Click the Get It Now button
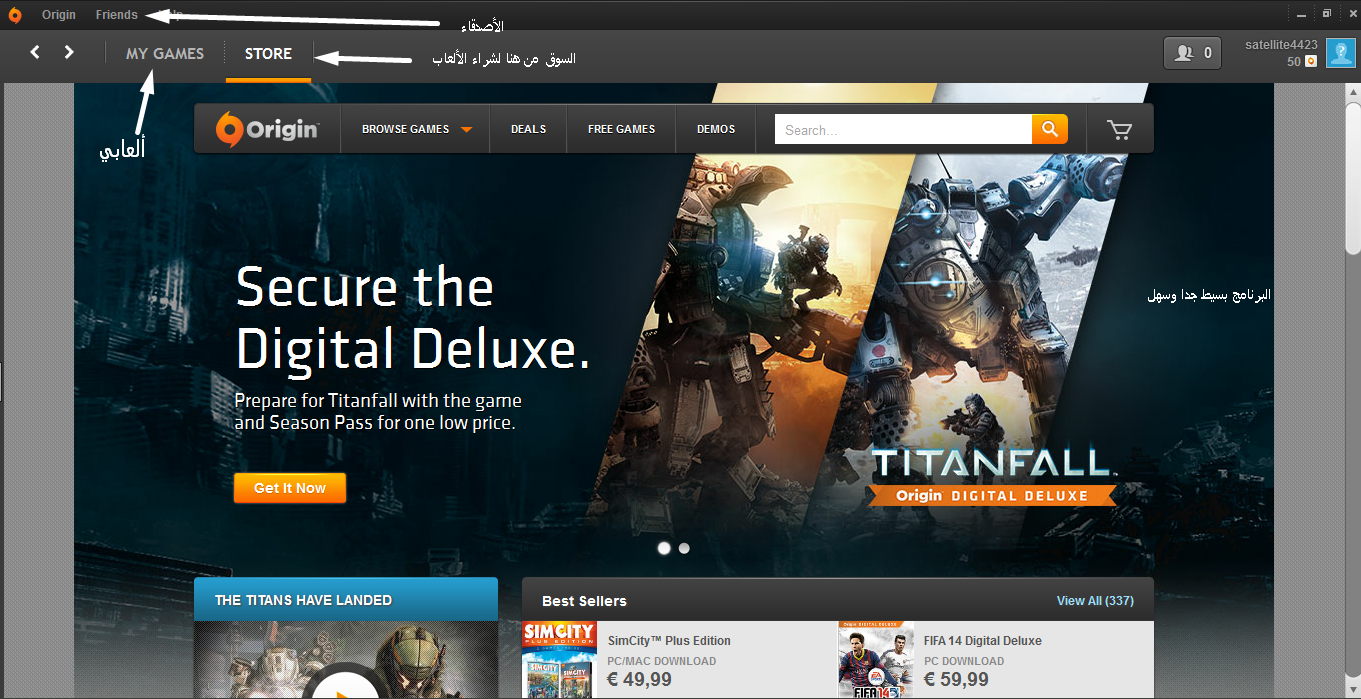 pos(290,488)
